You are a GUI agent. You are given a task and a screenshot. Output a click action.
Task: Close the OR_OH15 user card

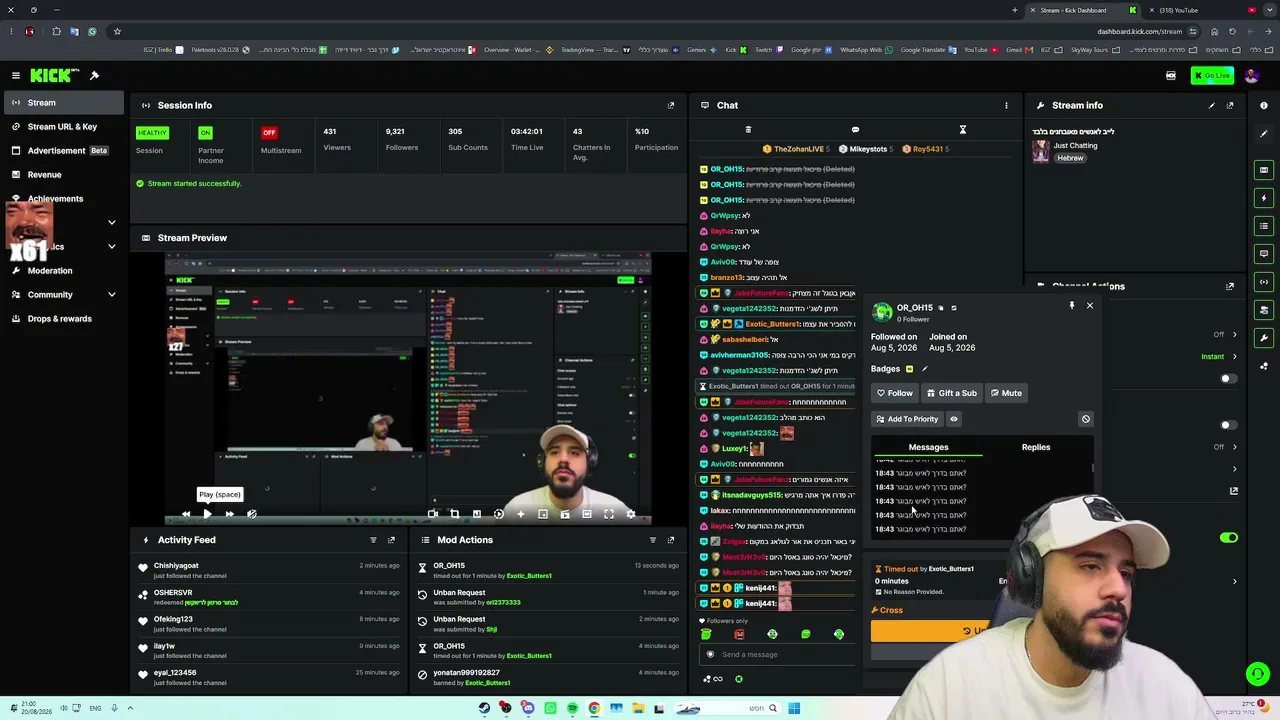1090,305
